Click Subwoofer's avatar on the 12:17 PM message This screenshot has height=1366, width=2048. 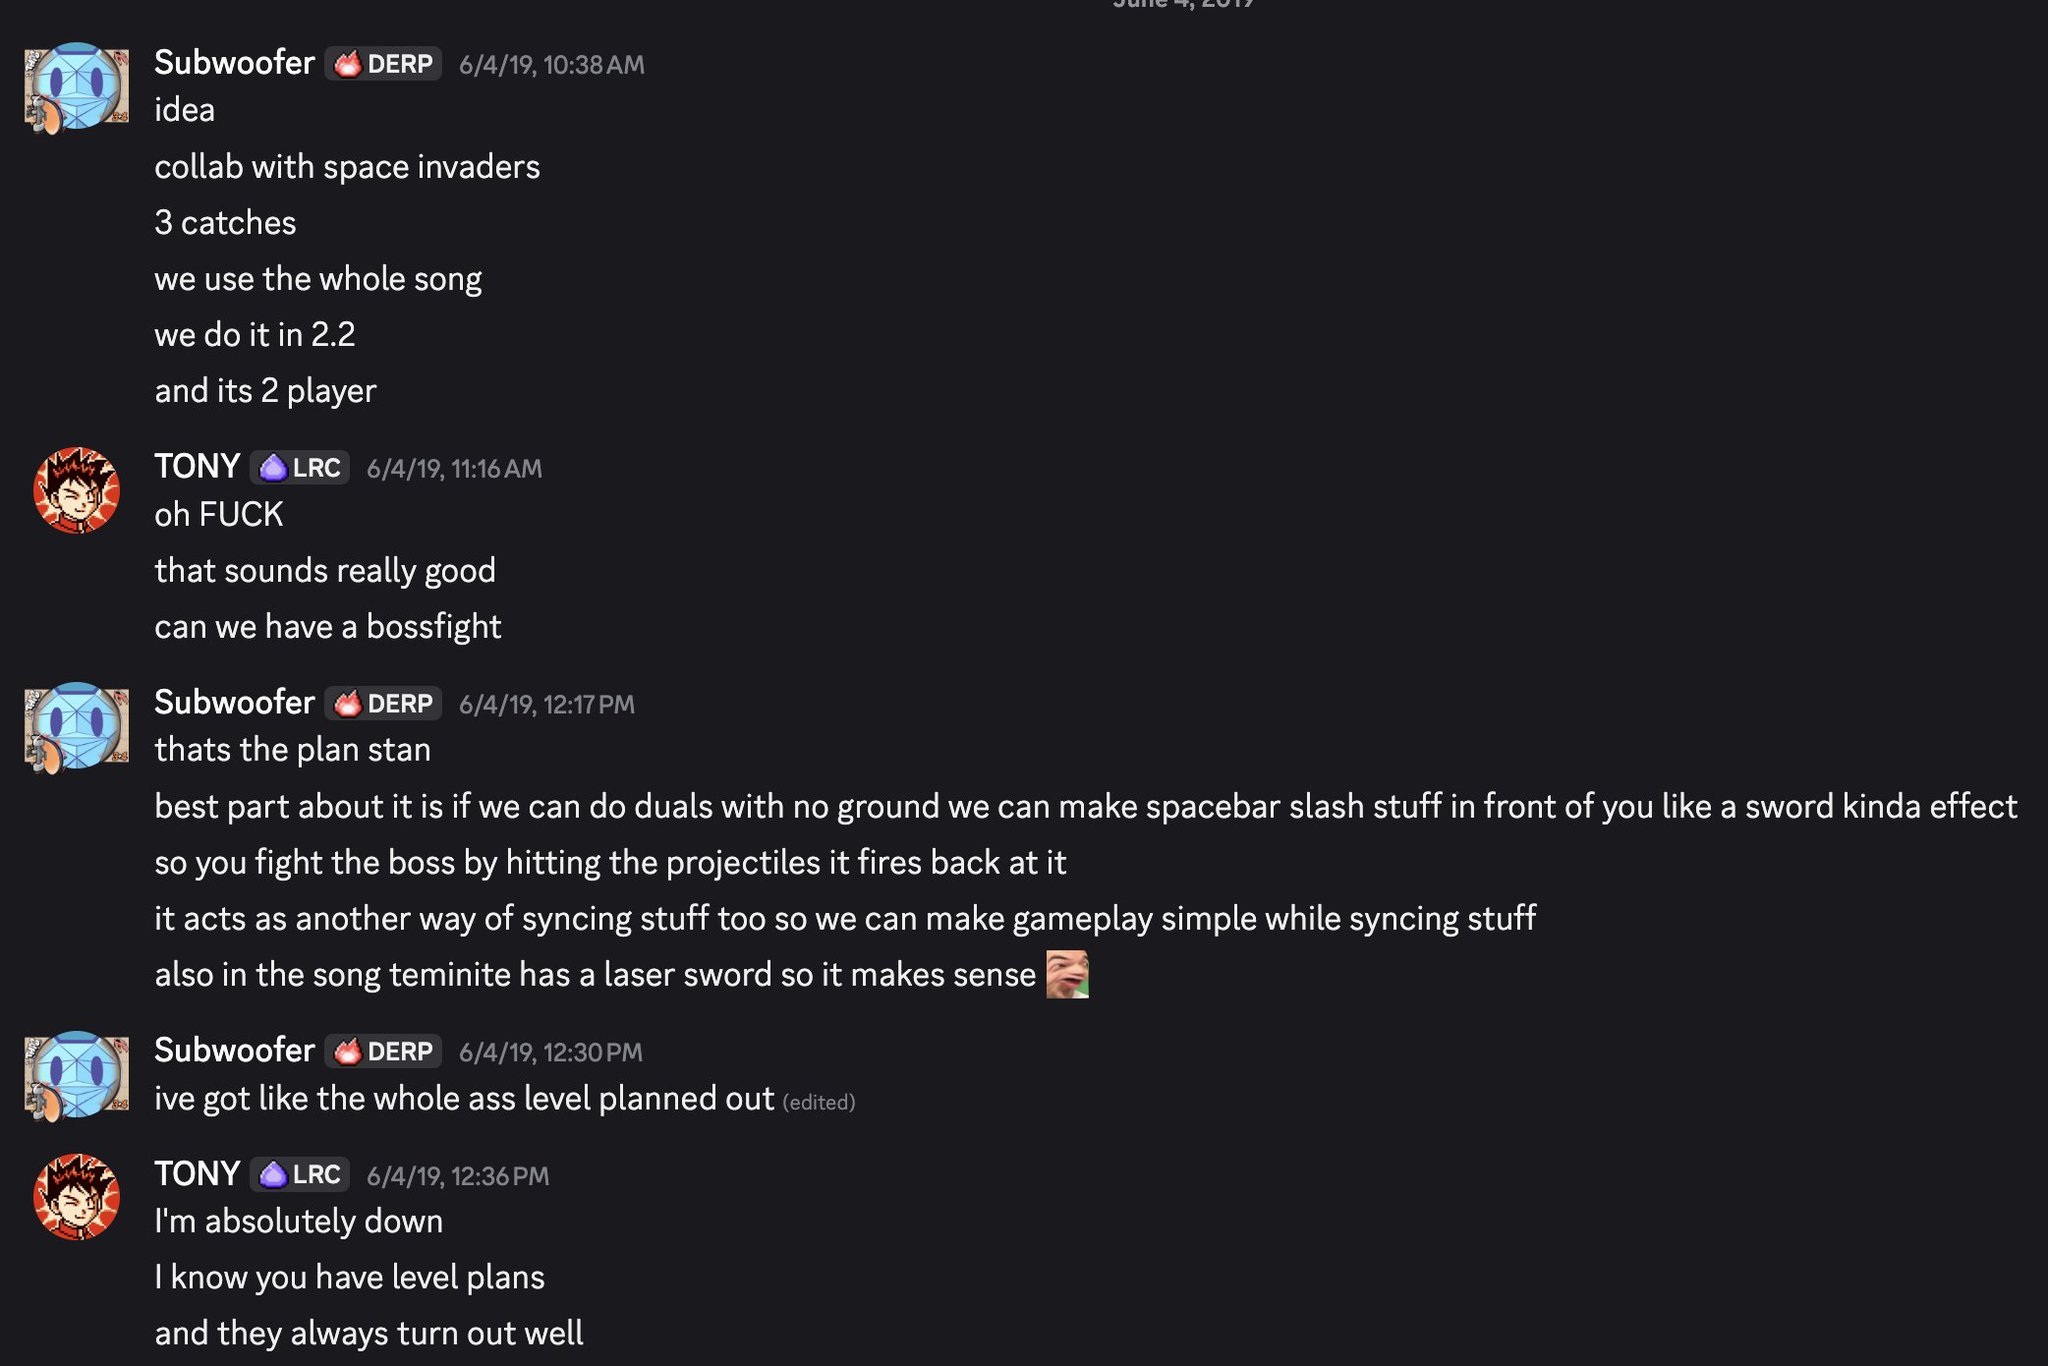77,727
